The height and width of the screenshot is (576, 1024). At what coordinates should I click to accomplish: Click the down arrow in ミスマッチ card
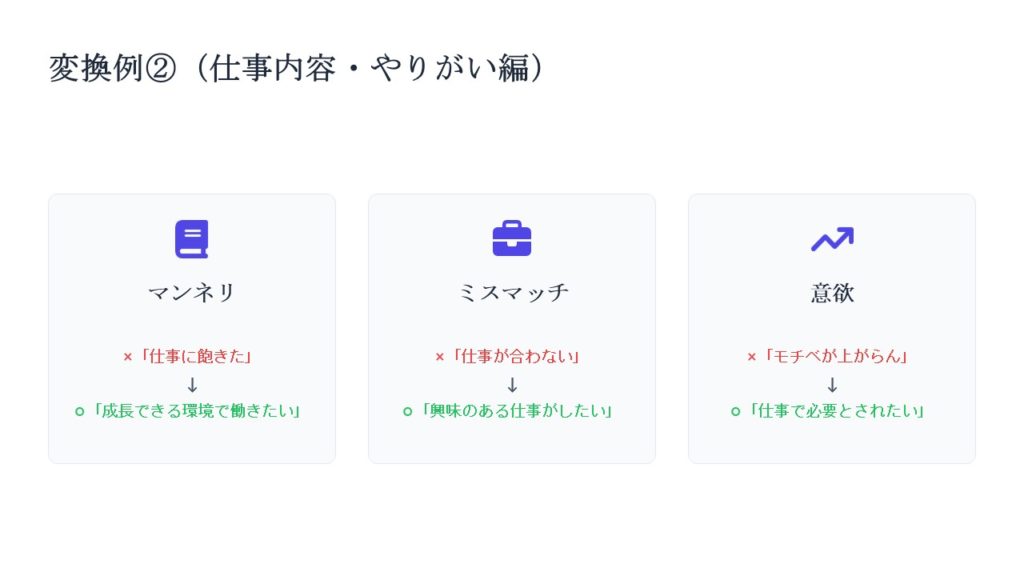pyautogui.click(x=512, y=384)
